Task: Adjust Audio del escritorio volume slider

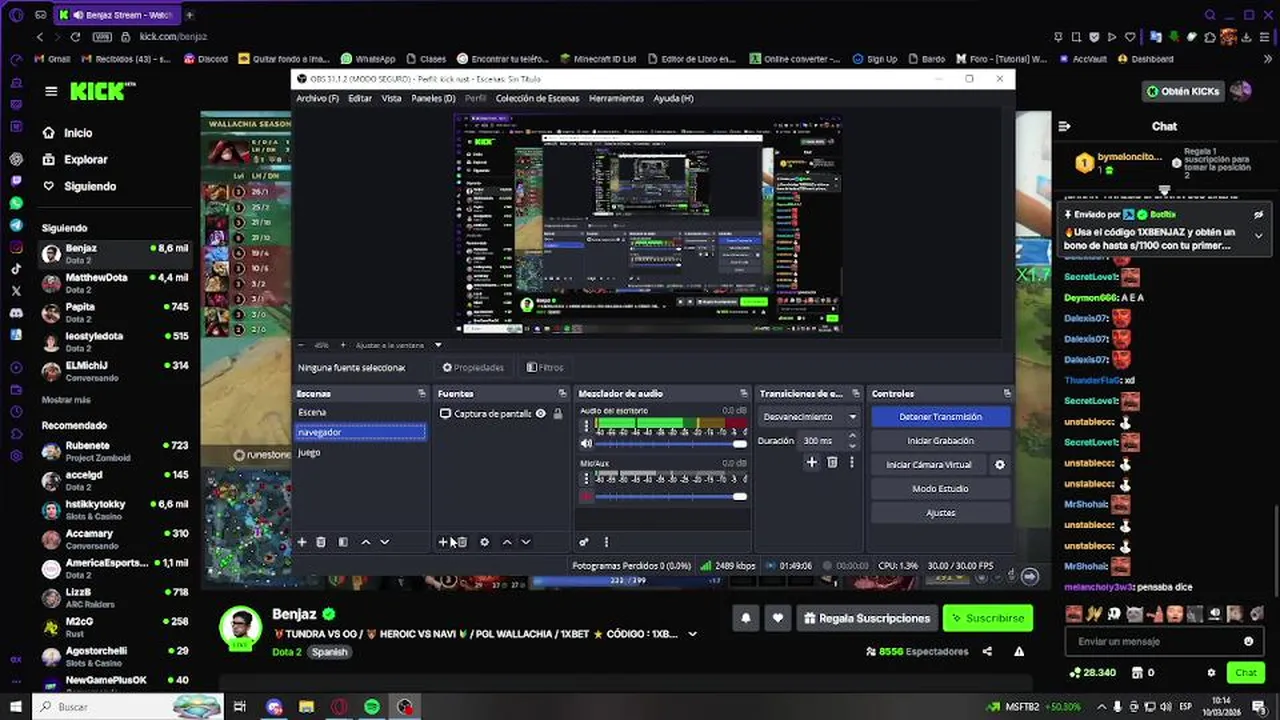Action: (671, 443)
